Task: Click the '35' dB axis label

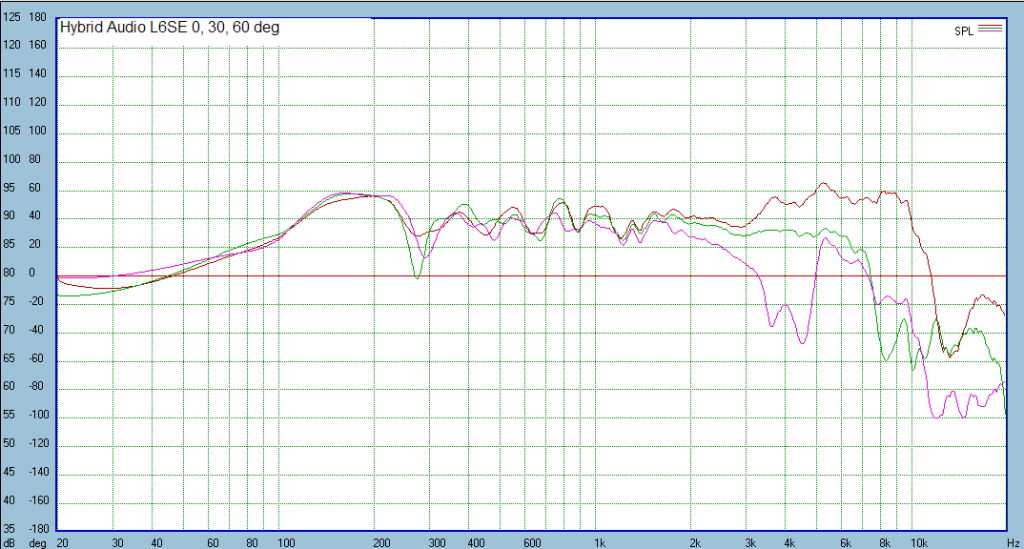Action: click(x=9, y=529)
